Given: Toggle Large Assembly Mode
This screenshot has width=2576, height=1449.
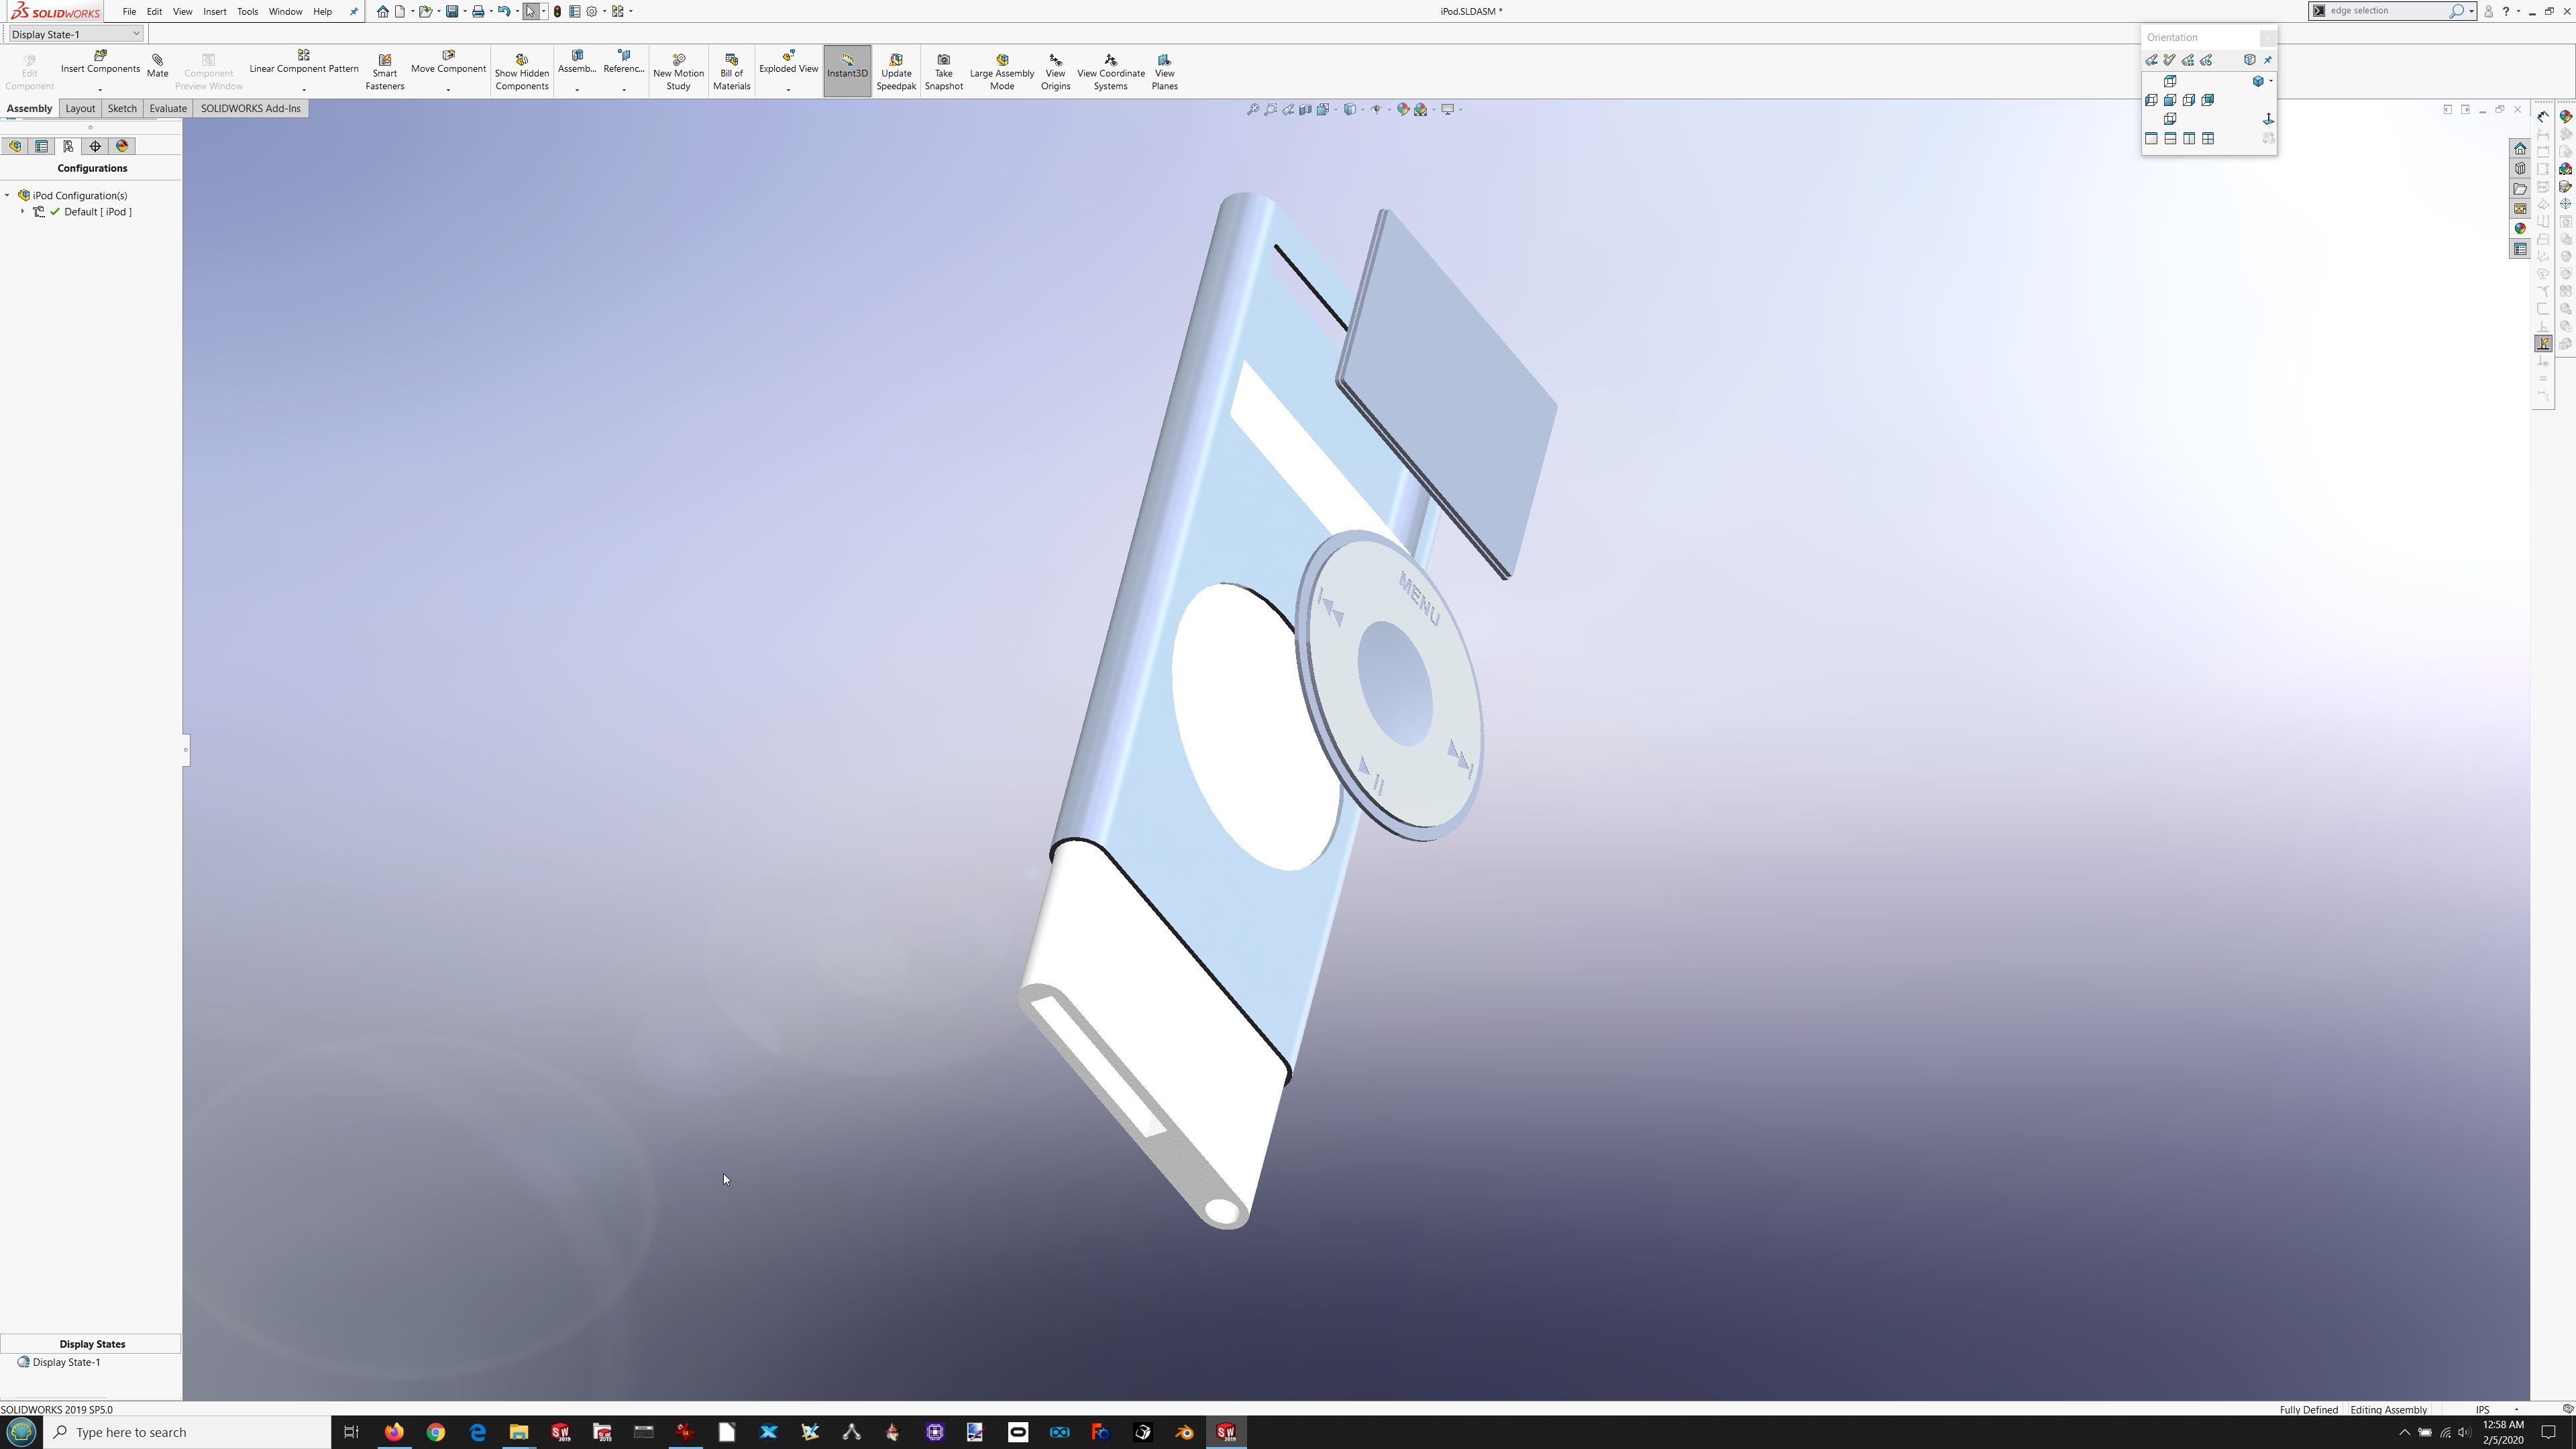Looking at the screenshot, I should [x=1001, y=72].
